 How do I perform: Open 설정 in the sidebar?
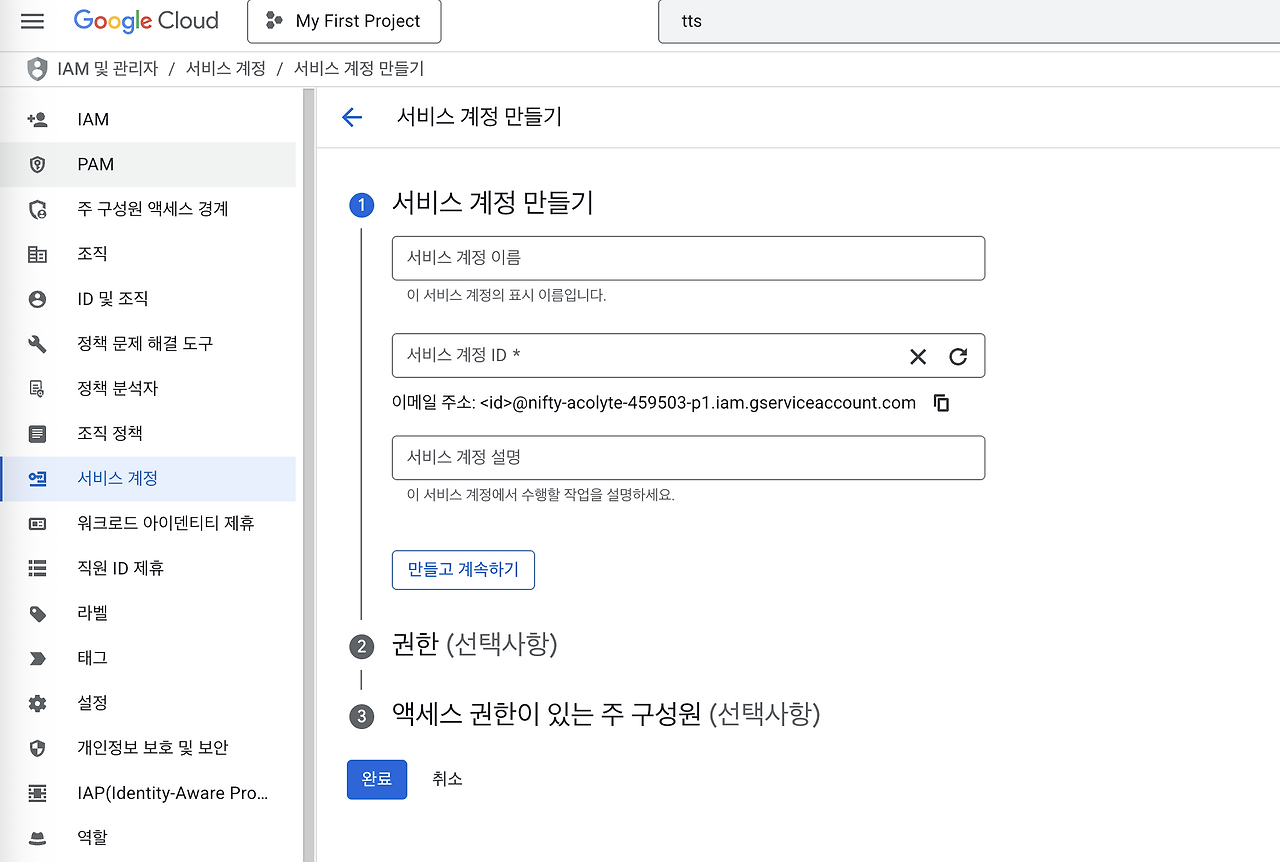point(148,703)
